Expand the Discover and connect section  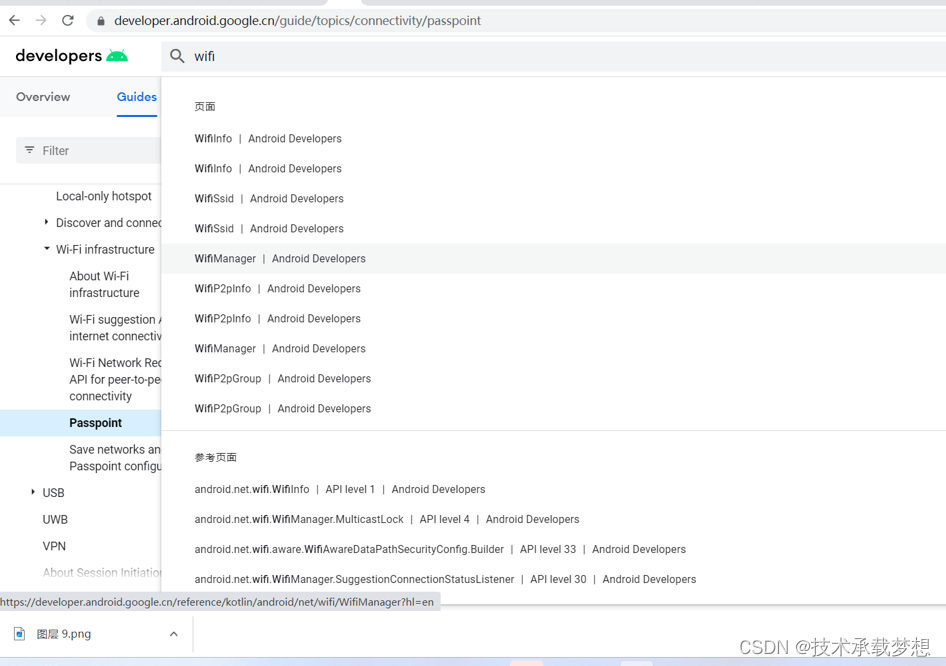click(46, 222)
